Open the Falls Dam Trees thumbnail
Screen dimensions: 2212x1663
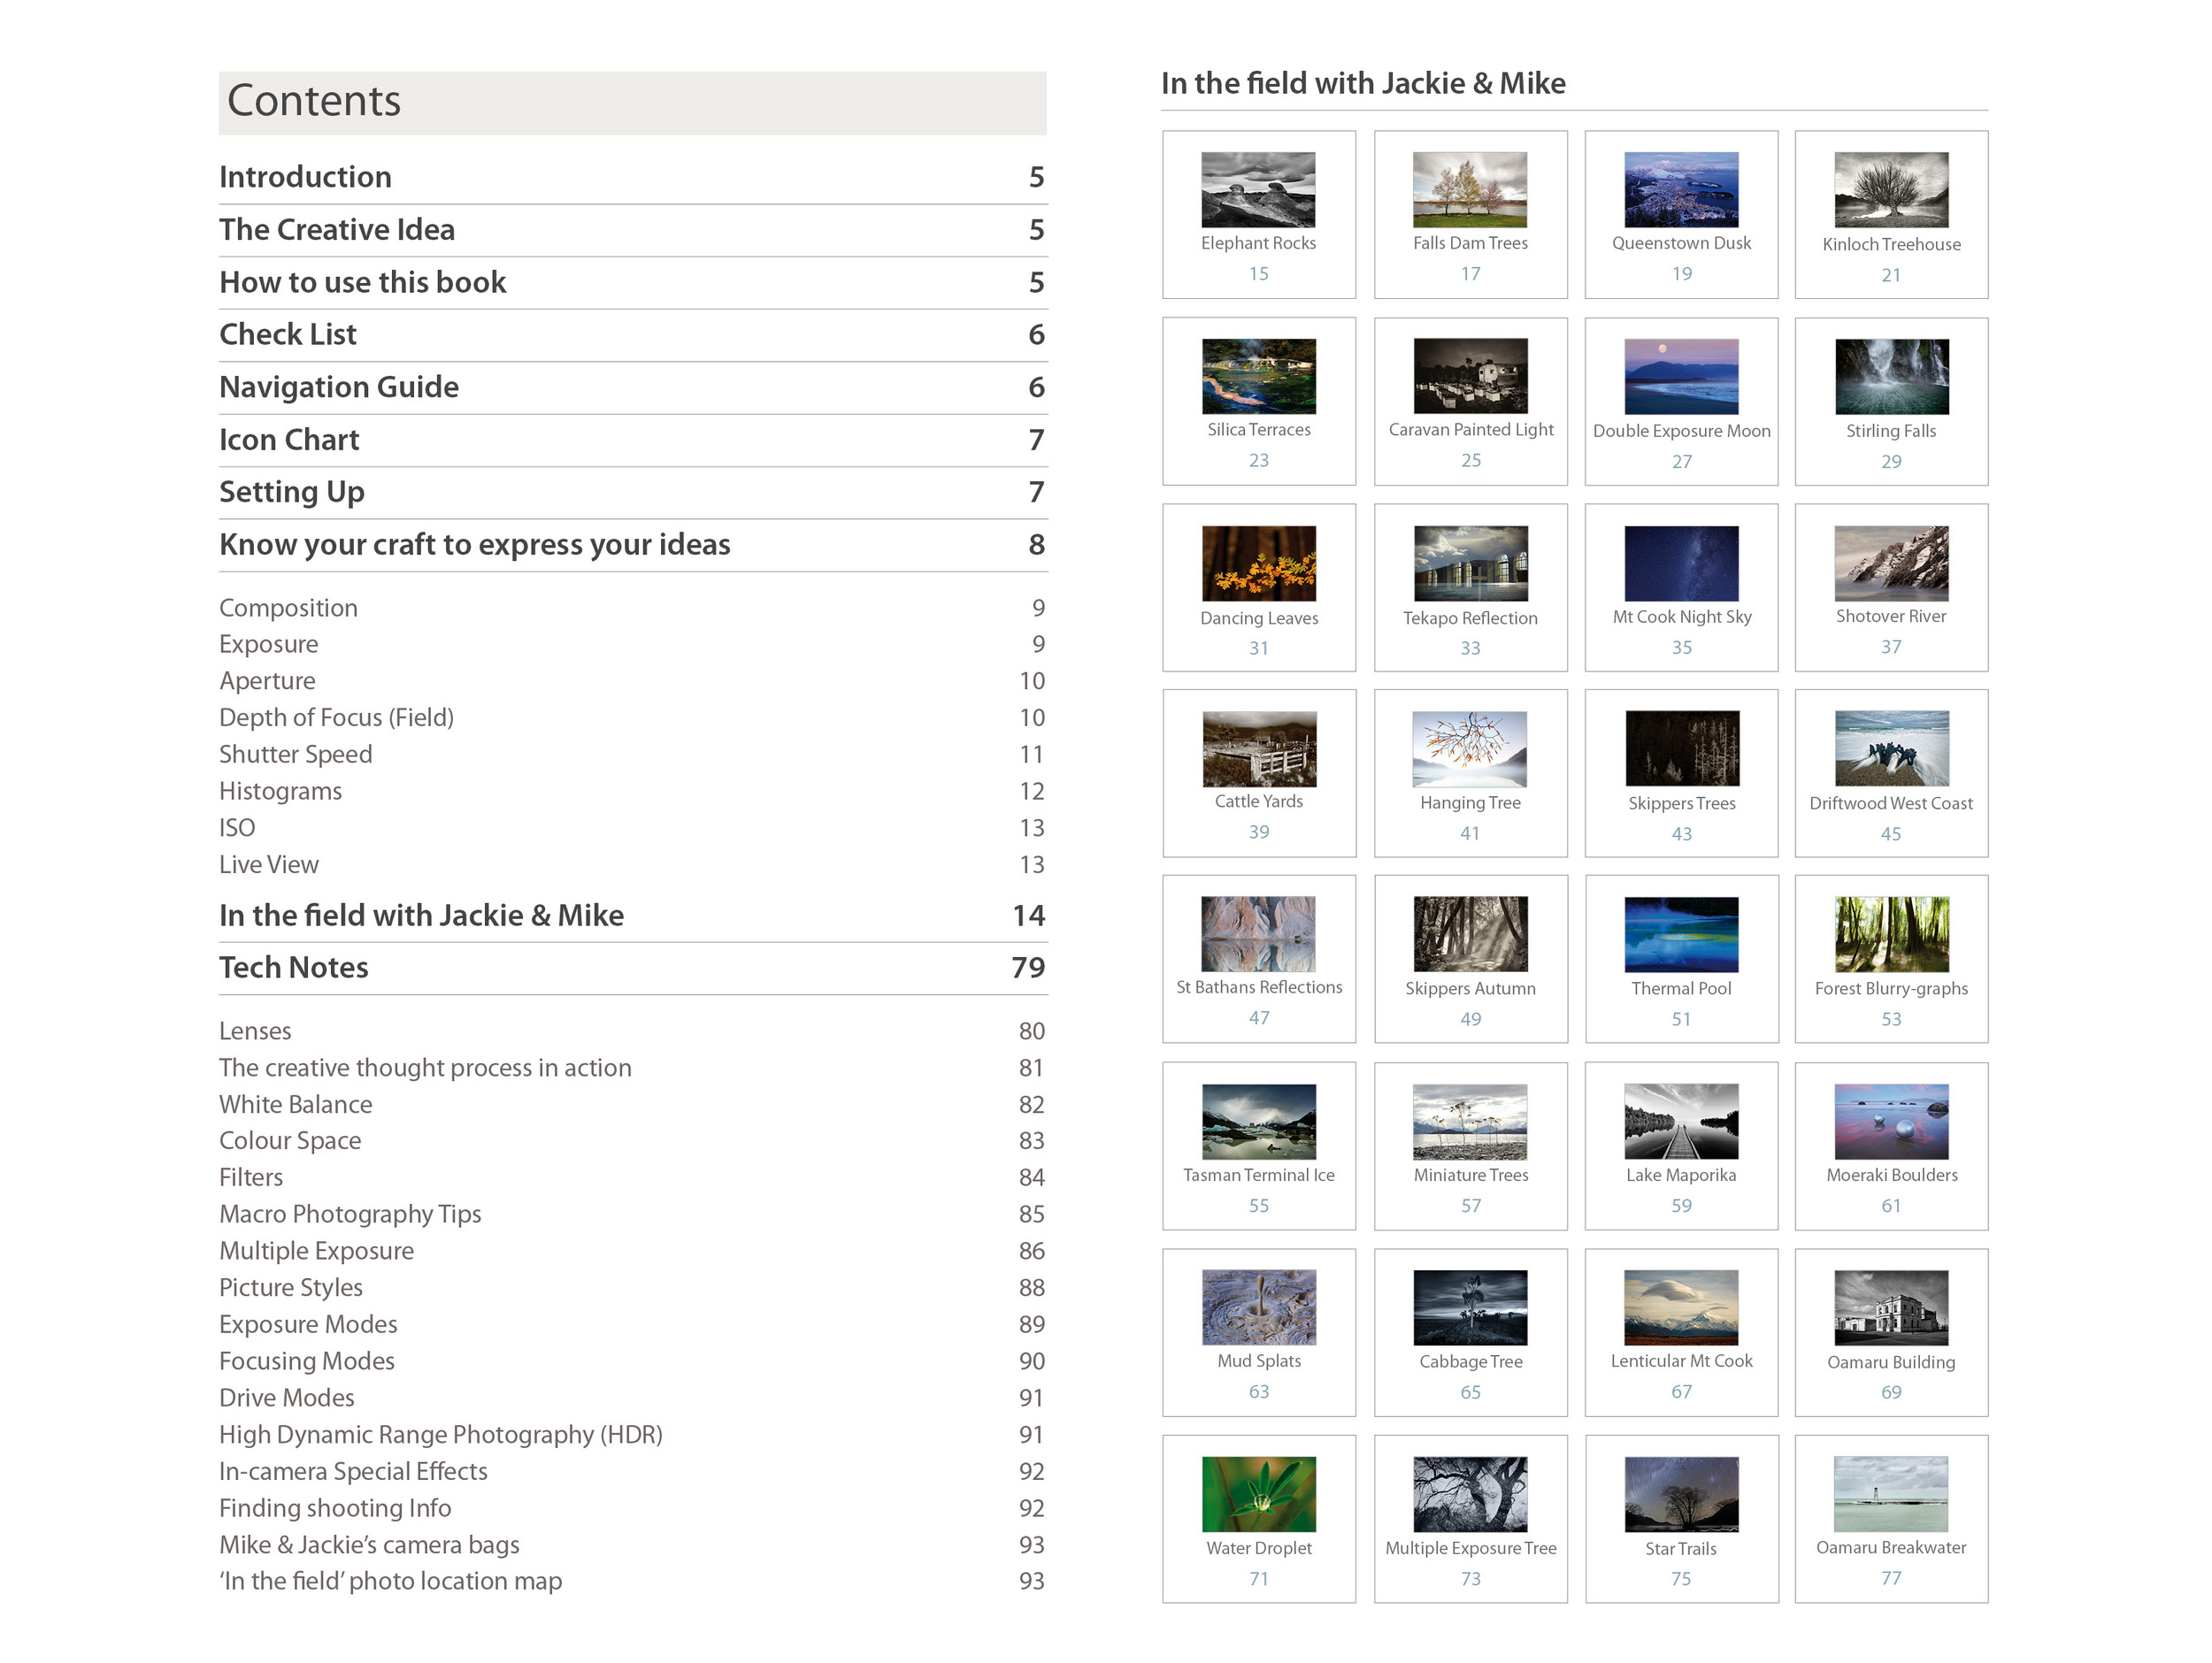click(1470, 190)
